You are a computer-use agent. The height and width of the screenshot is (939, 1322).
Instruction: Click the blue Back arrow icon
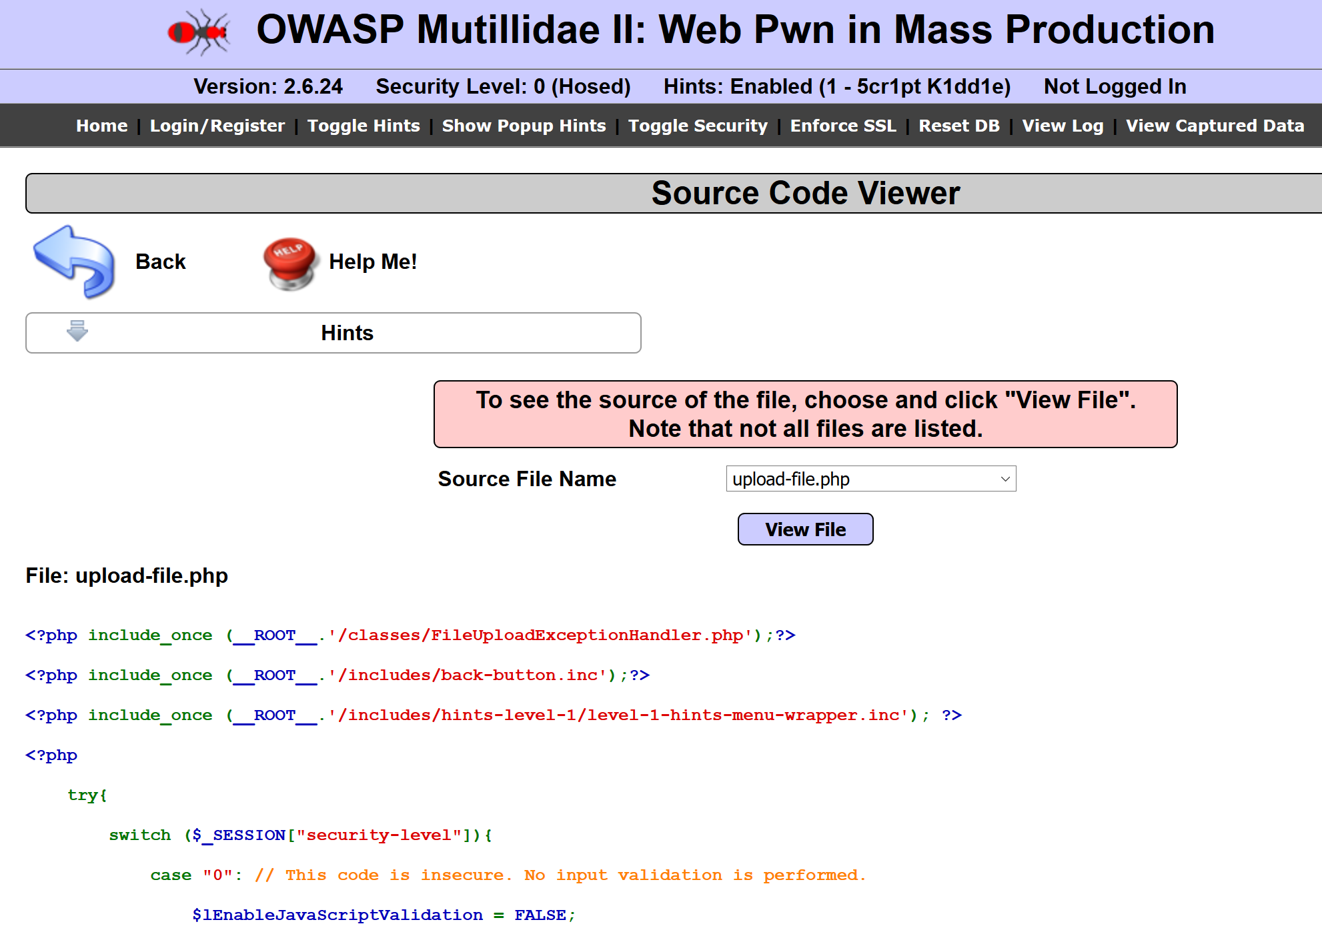pyautogui.click(x=74, y=262)
